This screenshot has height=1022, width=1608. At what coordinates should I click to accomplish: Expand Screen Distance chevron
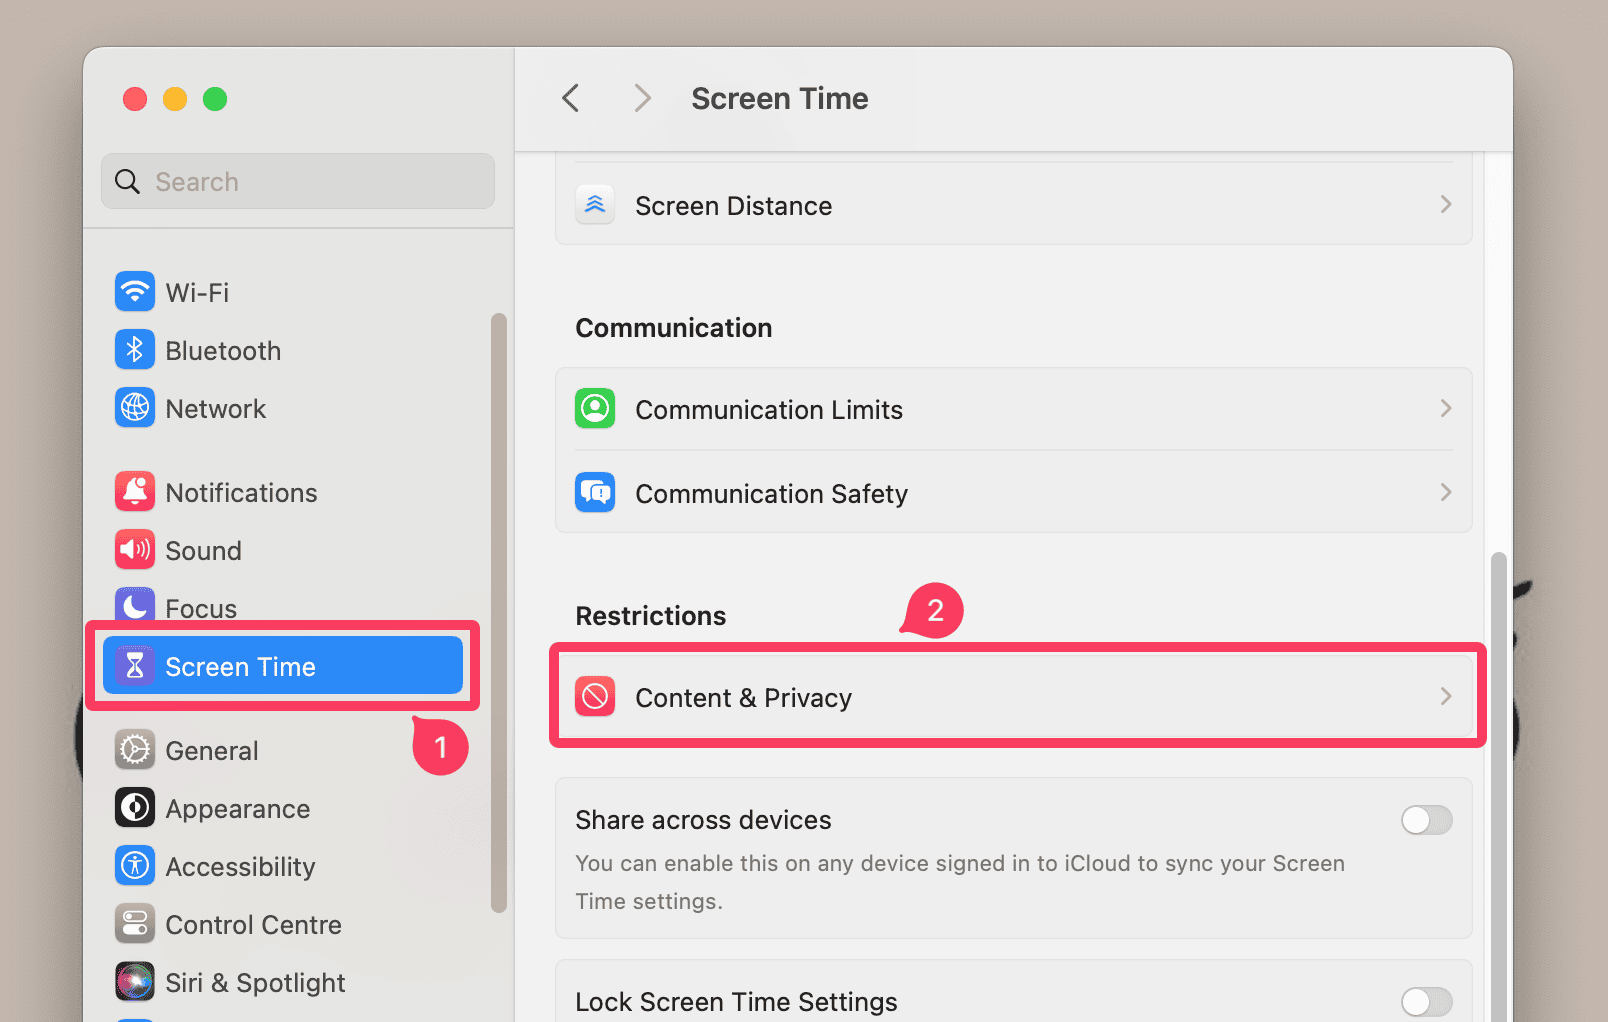click(x=1445, y=205)
